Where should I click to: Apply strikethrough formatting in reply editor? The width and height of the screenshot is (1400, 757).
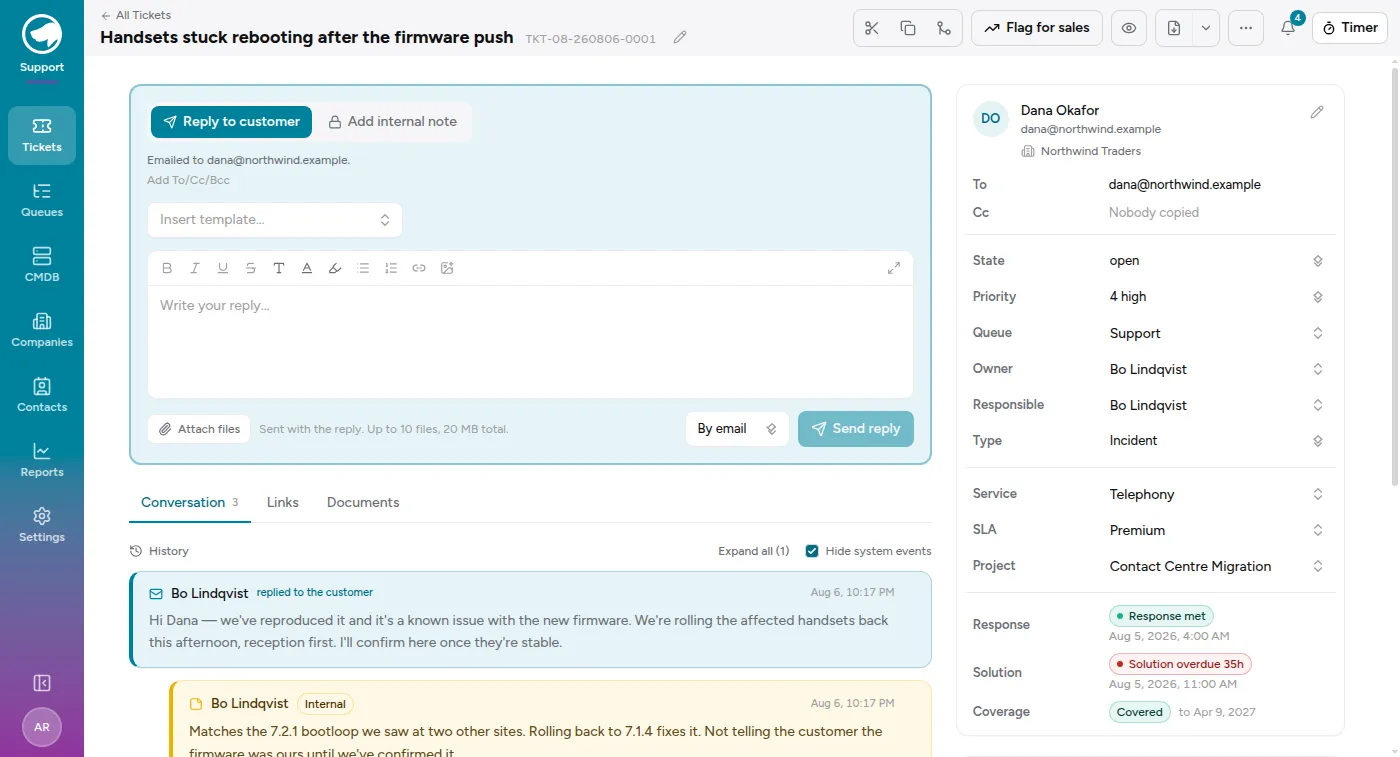click(251, 268)
